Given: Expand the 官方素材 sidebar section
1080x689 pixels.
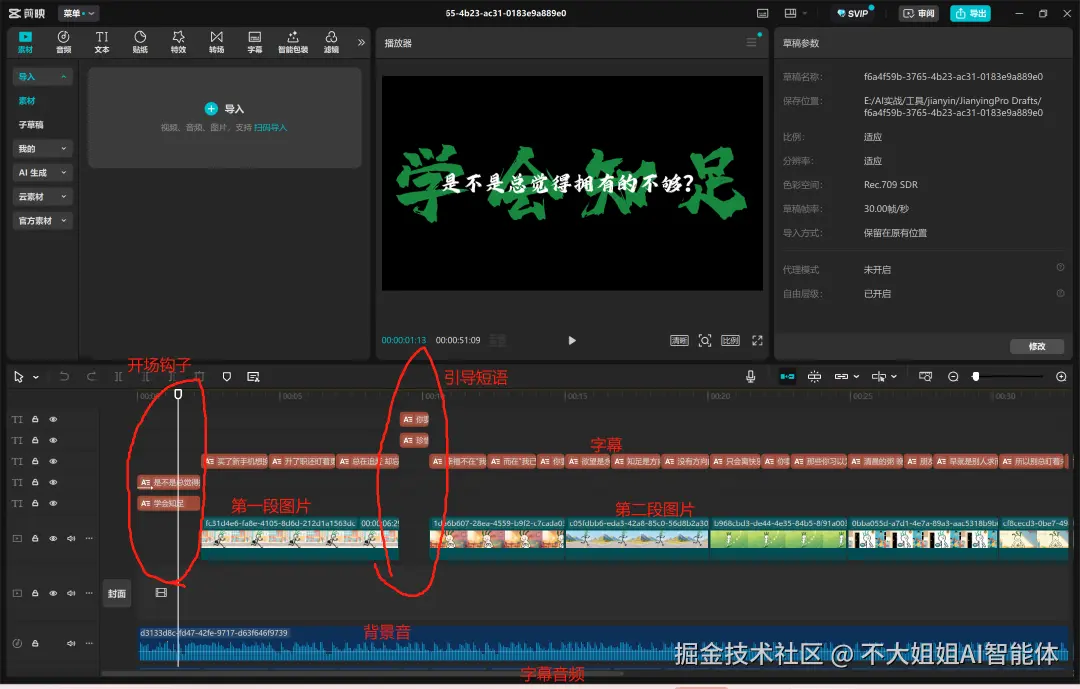Looking at the screenshot, I should tap(43, 221).
